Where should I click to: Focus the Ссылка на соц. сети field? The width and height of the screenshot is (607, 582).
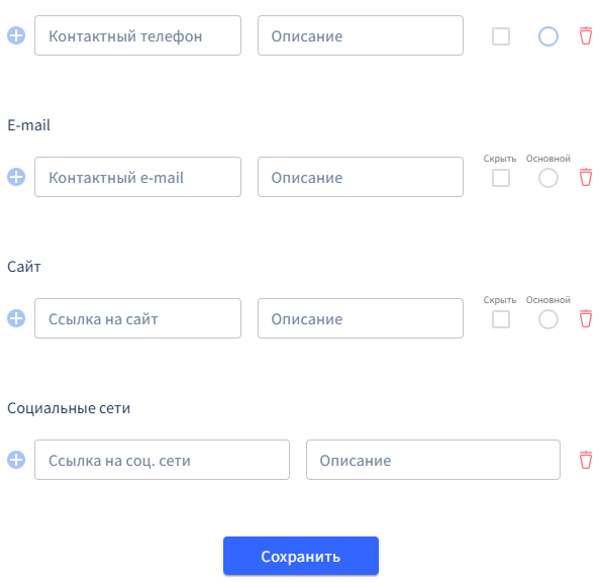pos(162,460)
